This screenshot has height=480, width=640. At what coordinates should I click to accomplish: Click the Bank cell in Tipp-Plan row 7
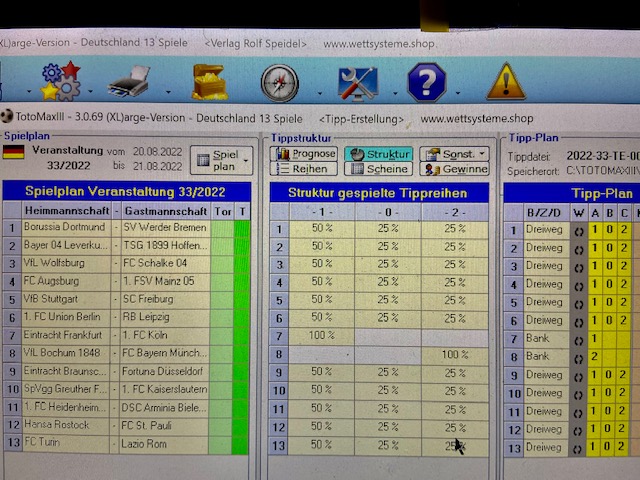point(546,338)
